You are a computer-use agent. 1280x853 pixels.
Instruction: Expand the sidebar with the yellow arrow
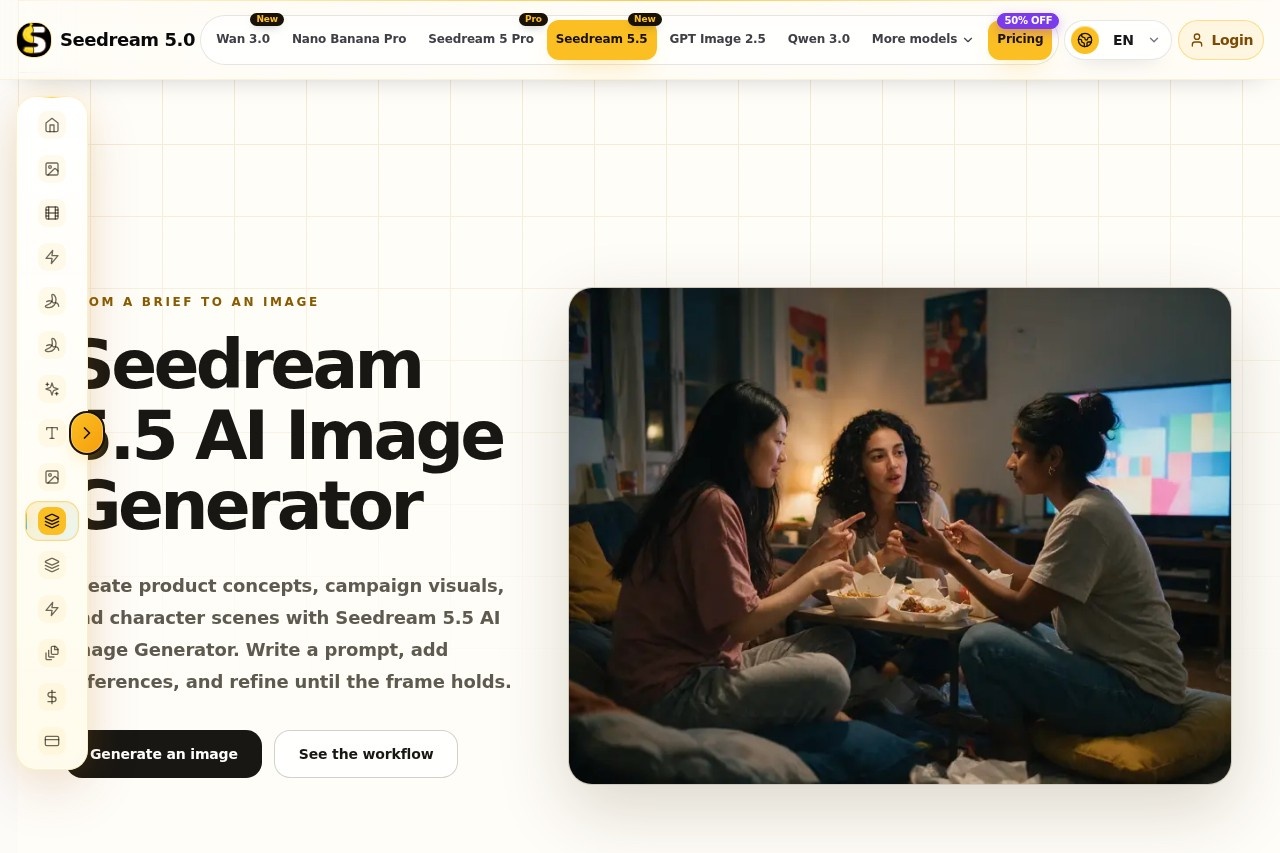(x=87, y=433)
